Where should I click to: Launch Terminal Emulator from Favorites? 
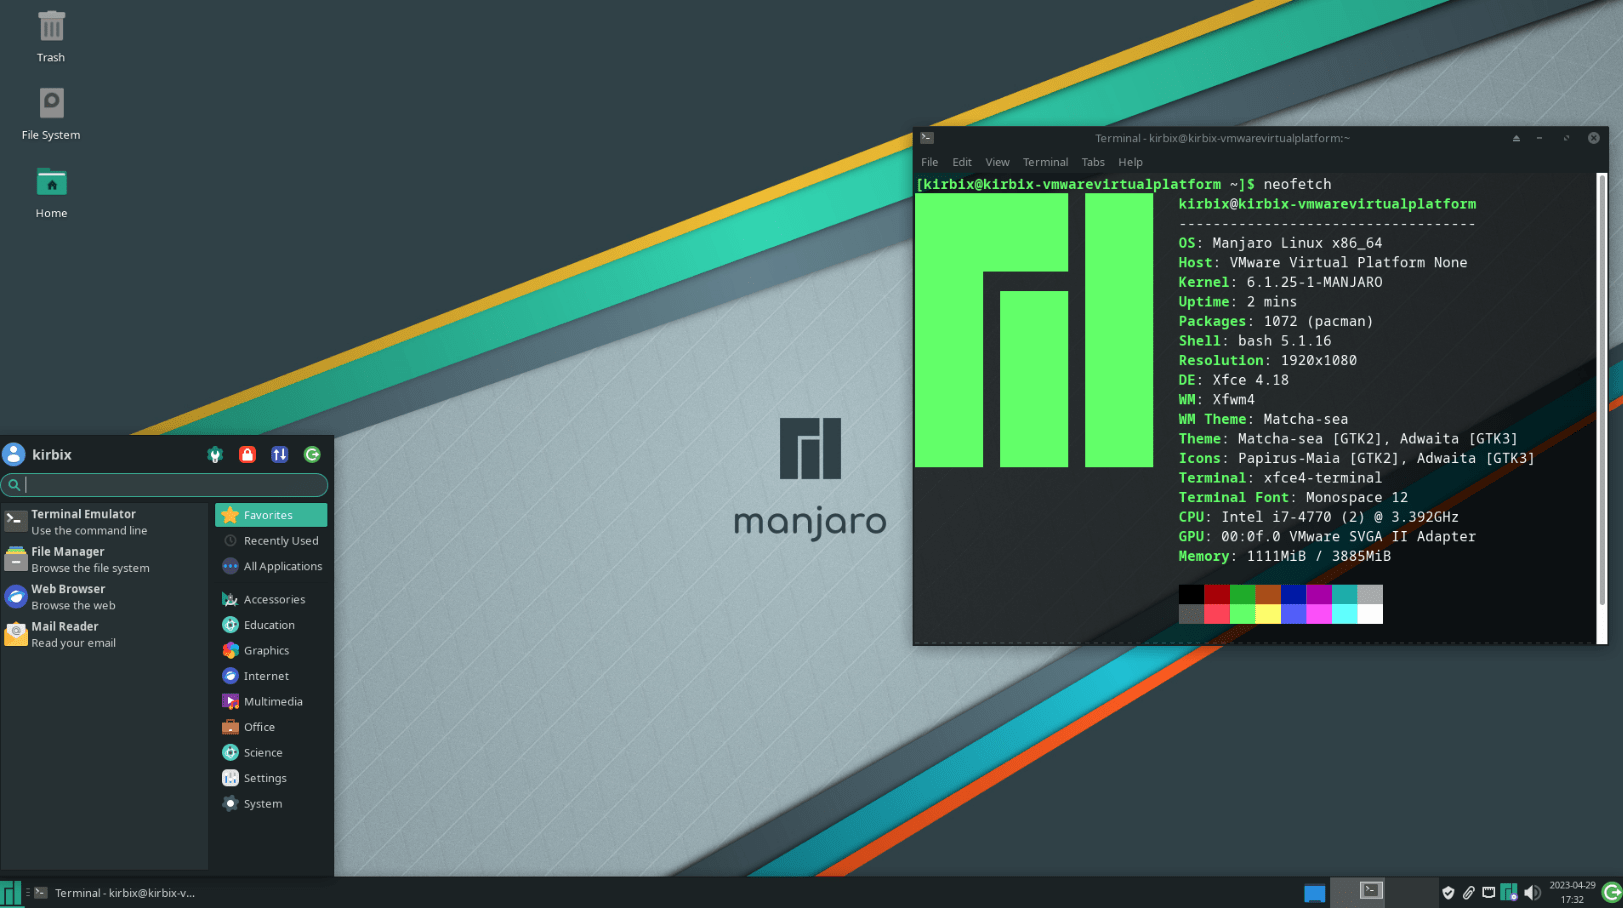(x=84, y=522)
